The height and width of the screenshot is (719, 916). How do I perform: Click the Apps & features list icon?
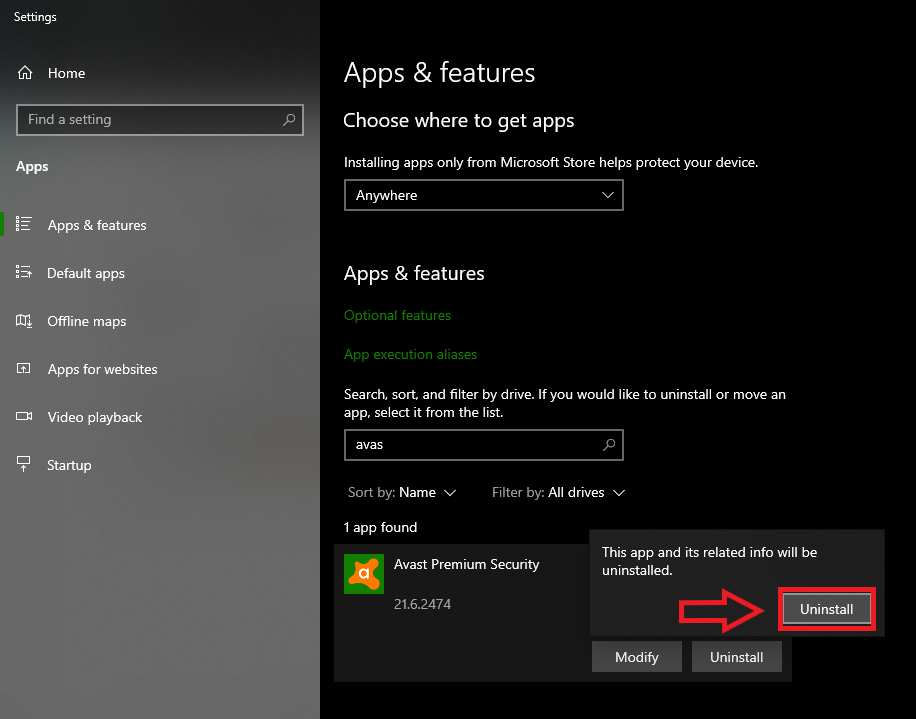23,224
